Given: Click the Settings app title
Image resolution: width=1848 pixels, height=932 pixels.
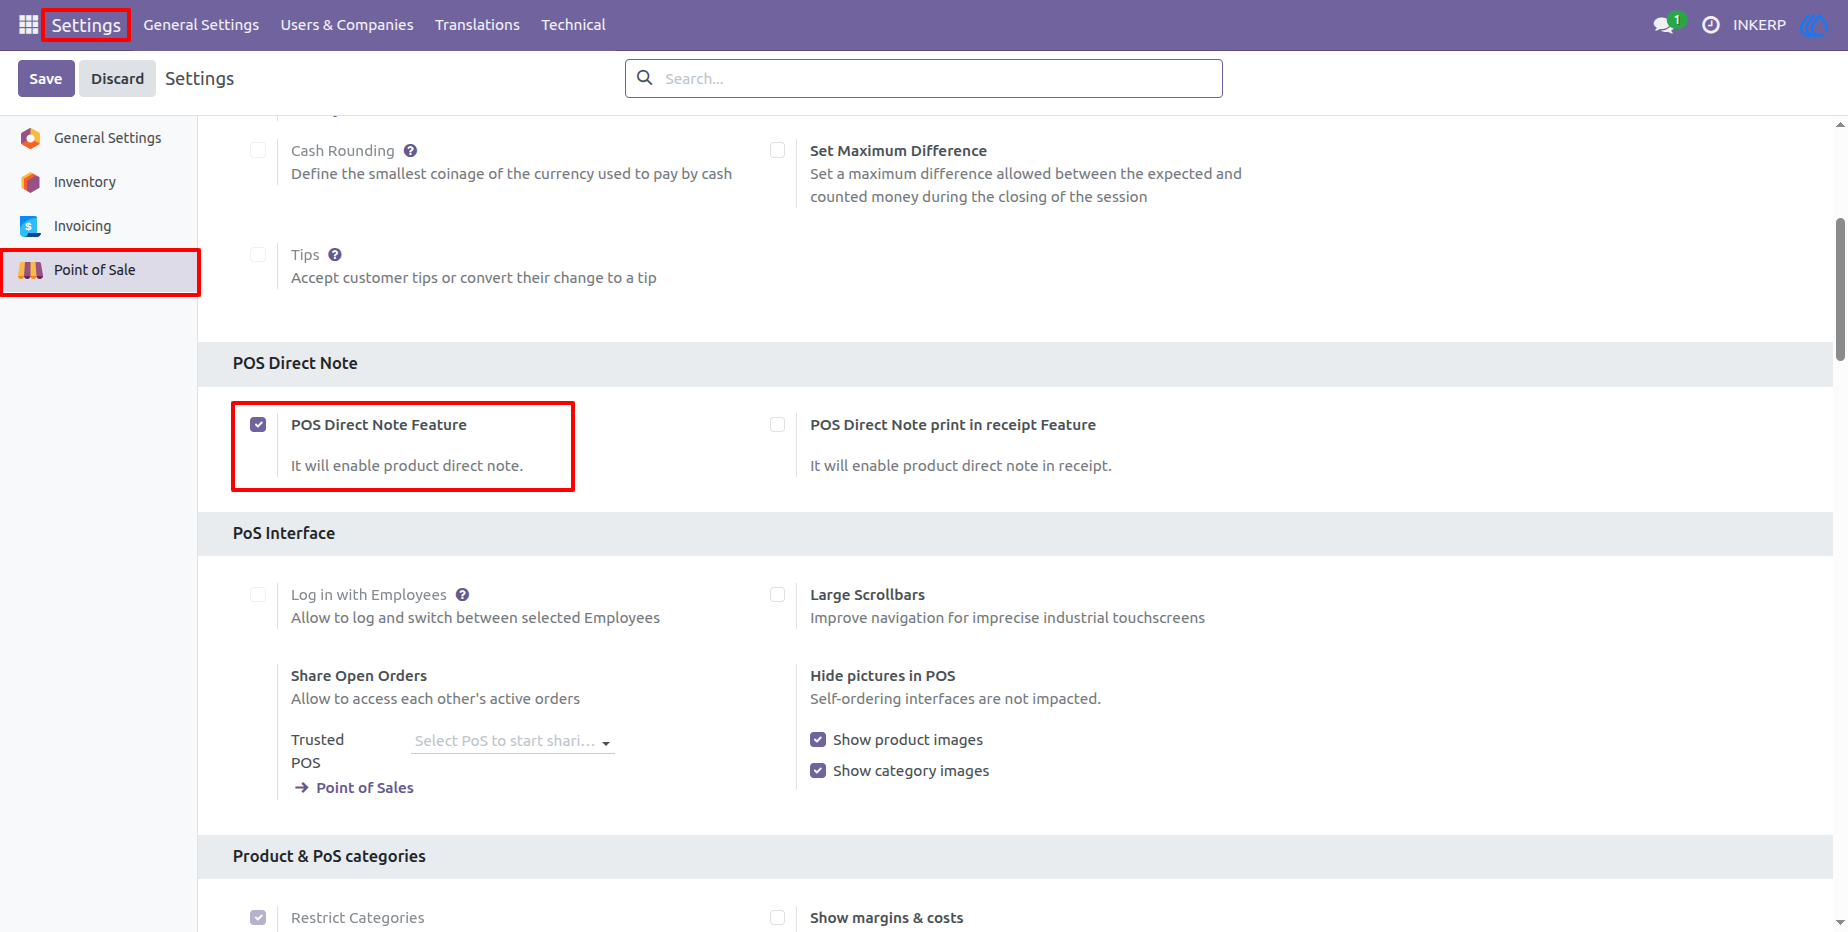Looking at the screenshot, I should [x=86, y=25].
